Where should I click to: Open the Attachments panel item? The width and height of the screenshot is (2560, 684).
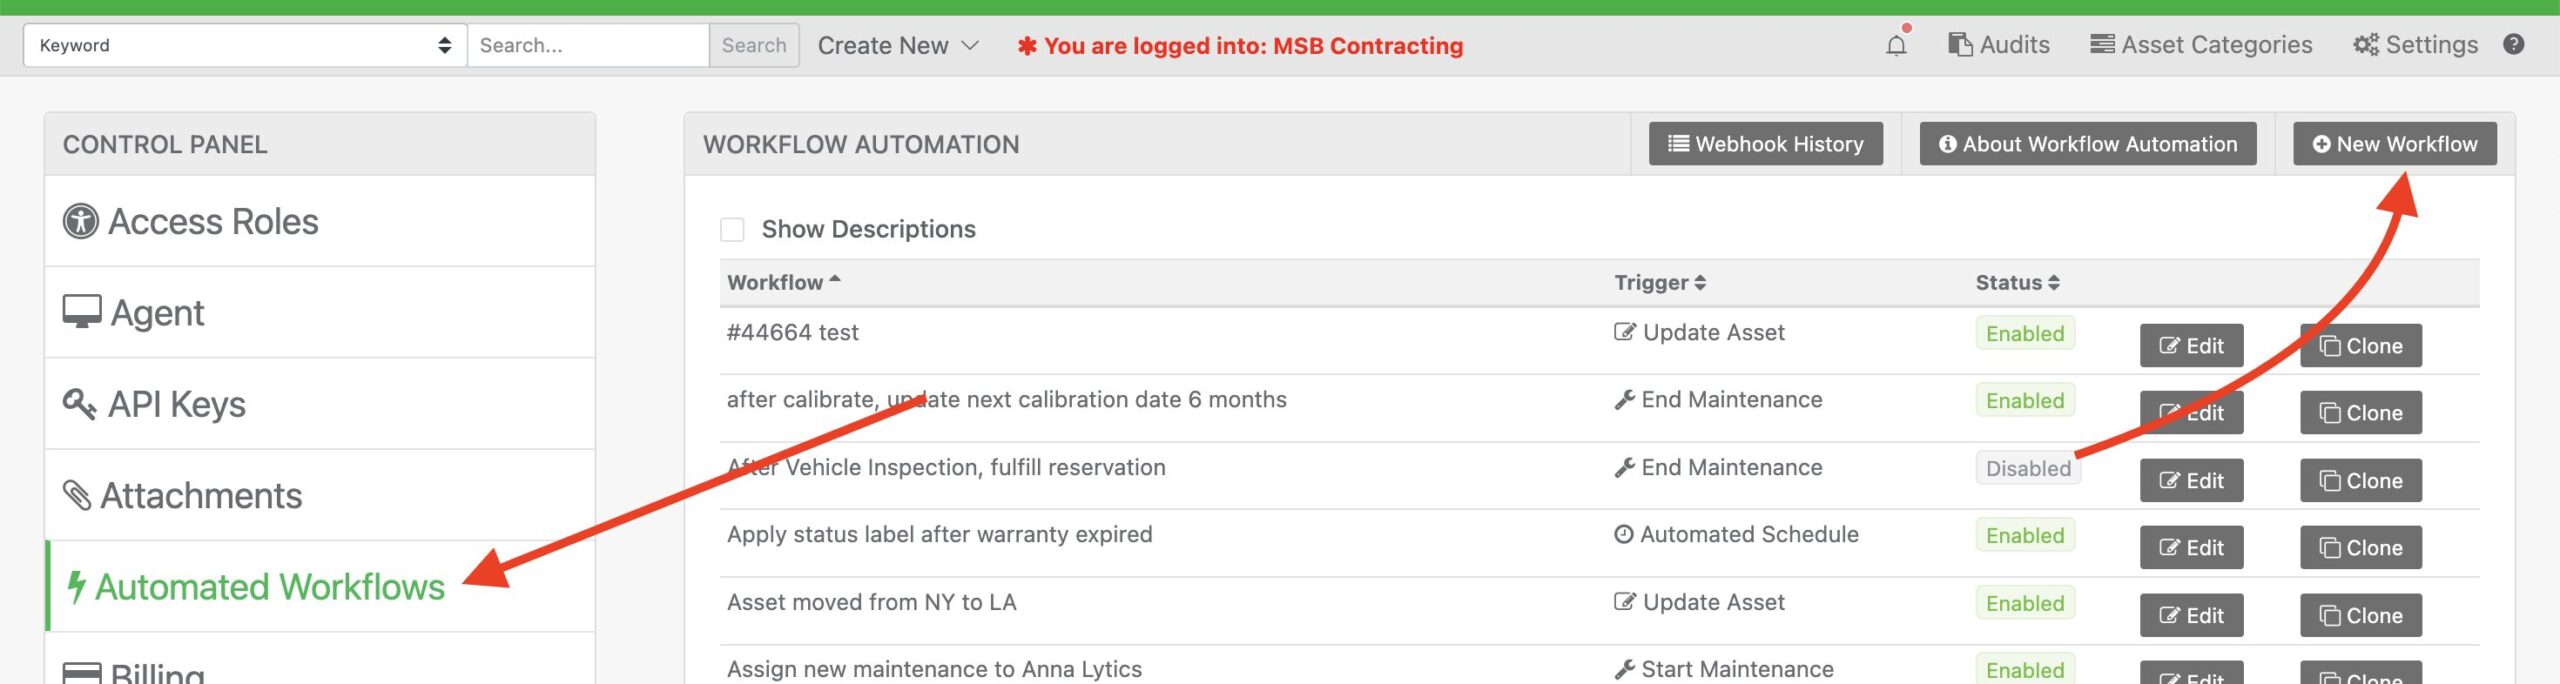tap(320, 495)
